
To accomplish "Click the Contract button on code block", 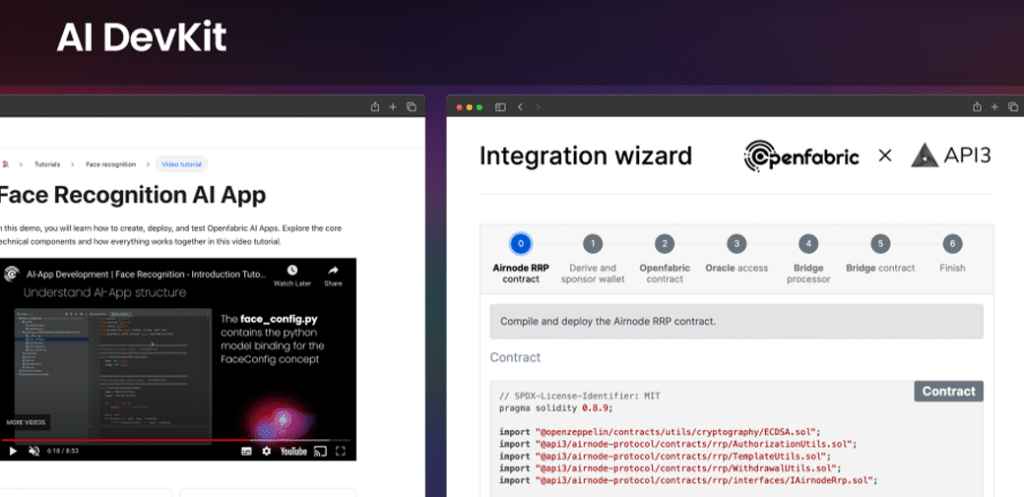I will pyautogui.click(x=948, y=391).
